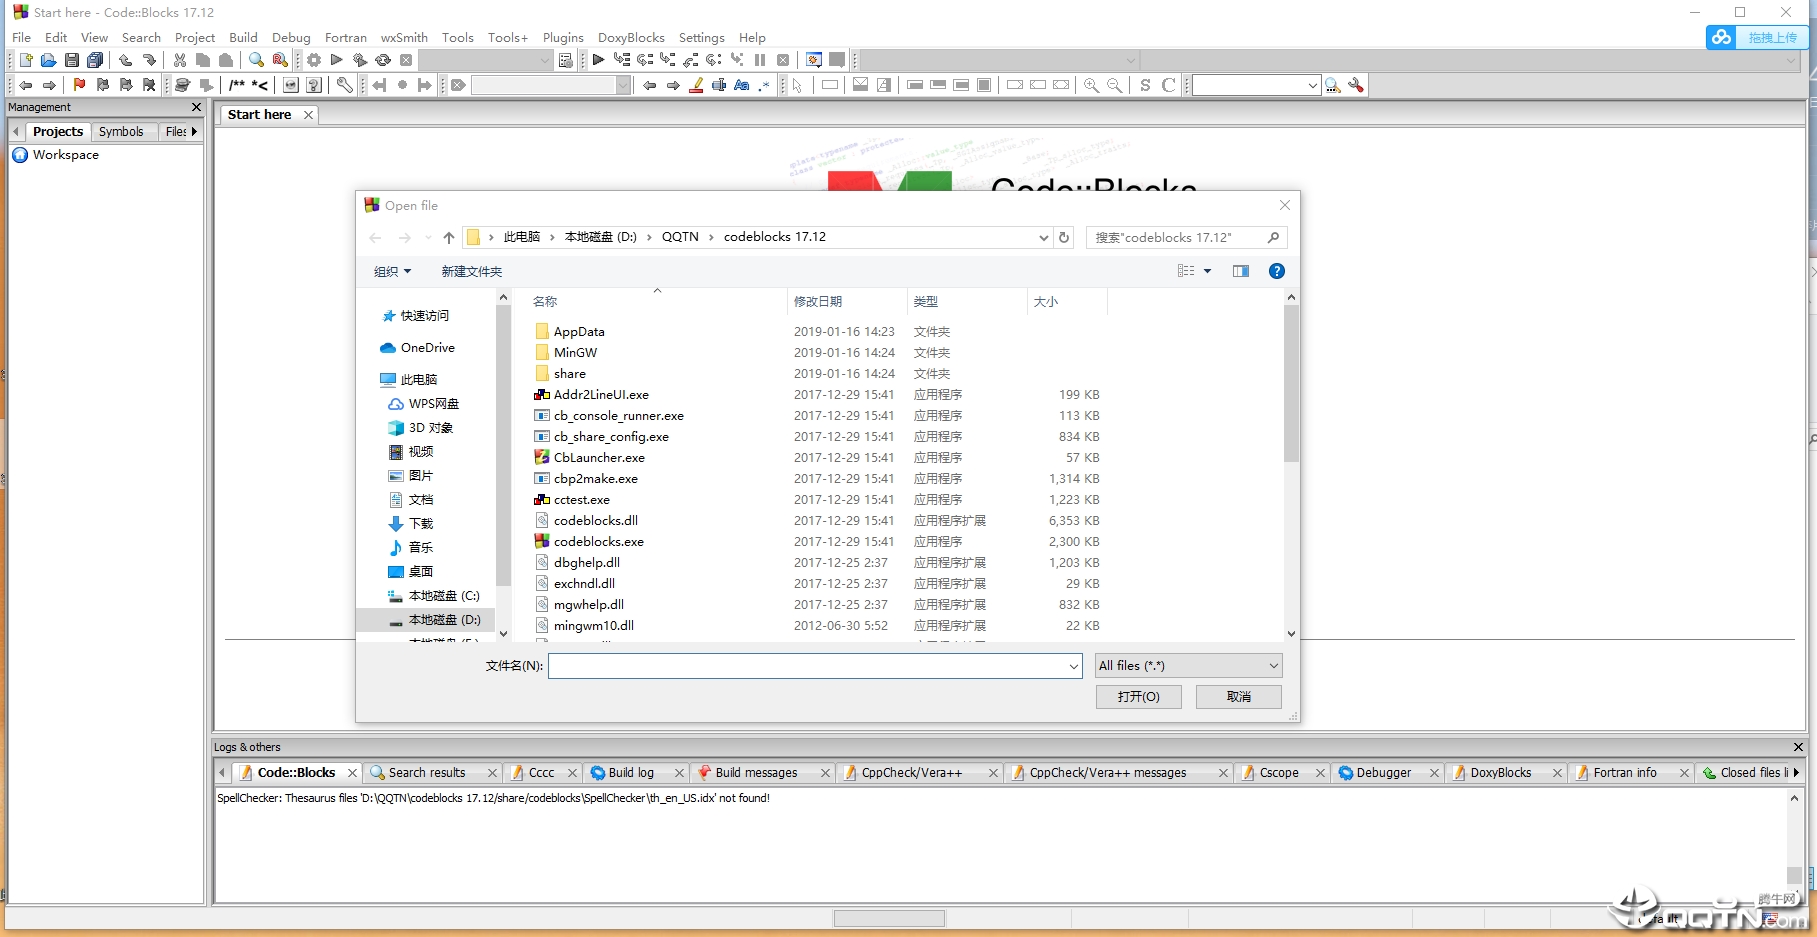Open the recent locations dropdown arrow
The width and height of the screenshot is (1817, 937).
429,237
